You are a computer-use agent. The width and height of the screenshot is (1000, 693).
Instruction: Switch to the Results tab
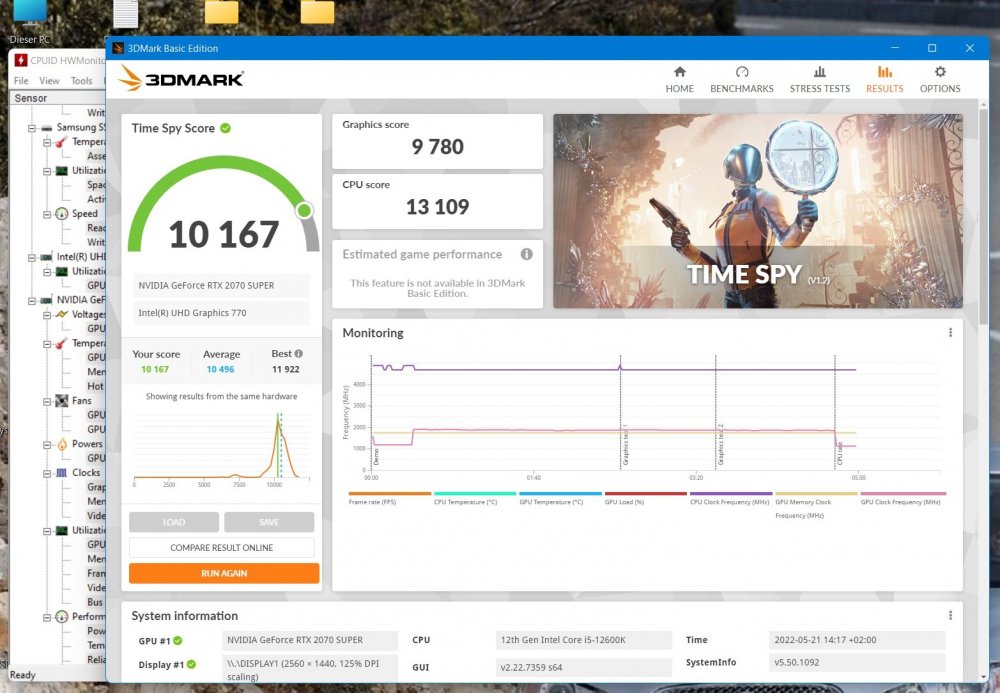pyautogui.click(x=884, y=79)
